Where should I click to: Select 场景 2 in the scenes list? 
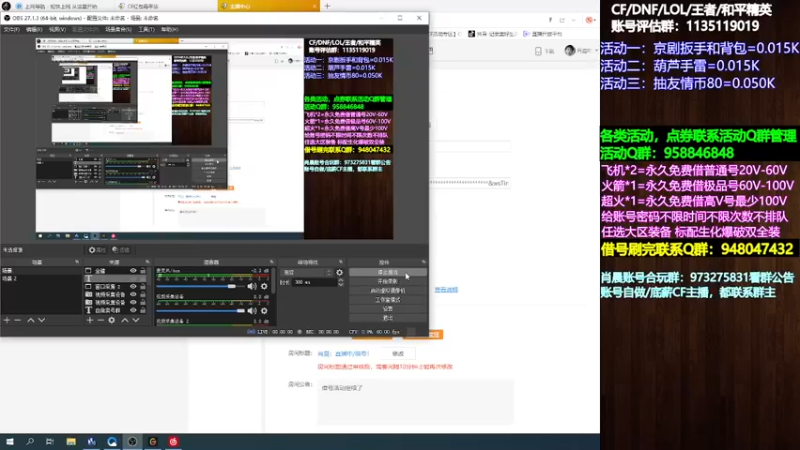41,279
